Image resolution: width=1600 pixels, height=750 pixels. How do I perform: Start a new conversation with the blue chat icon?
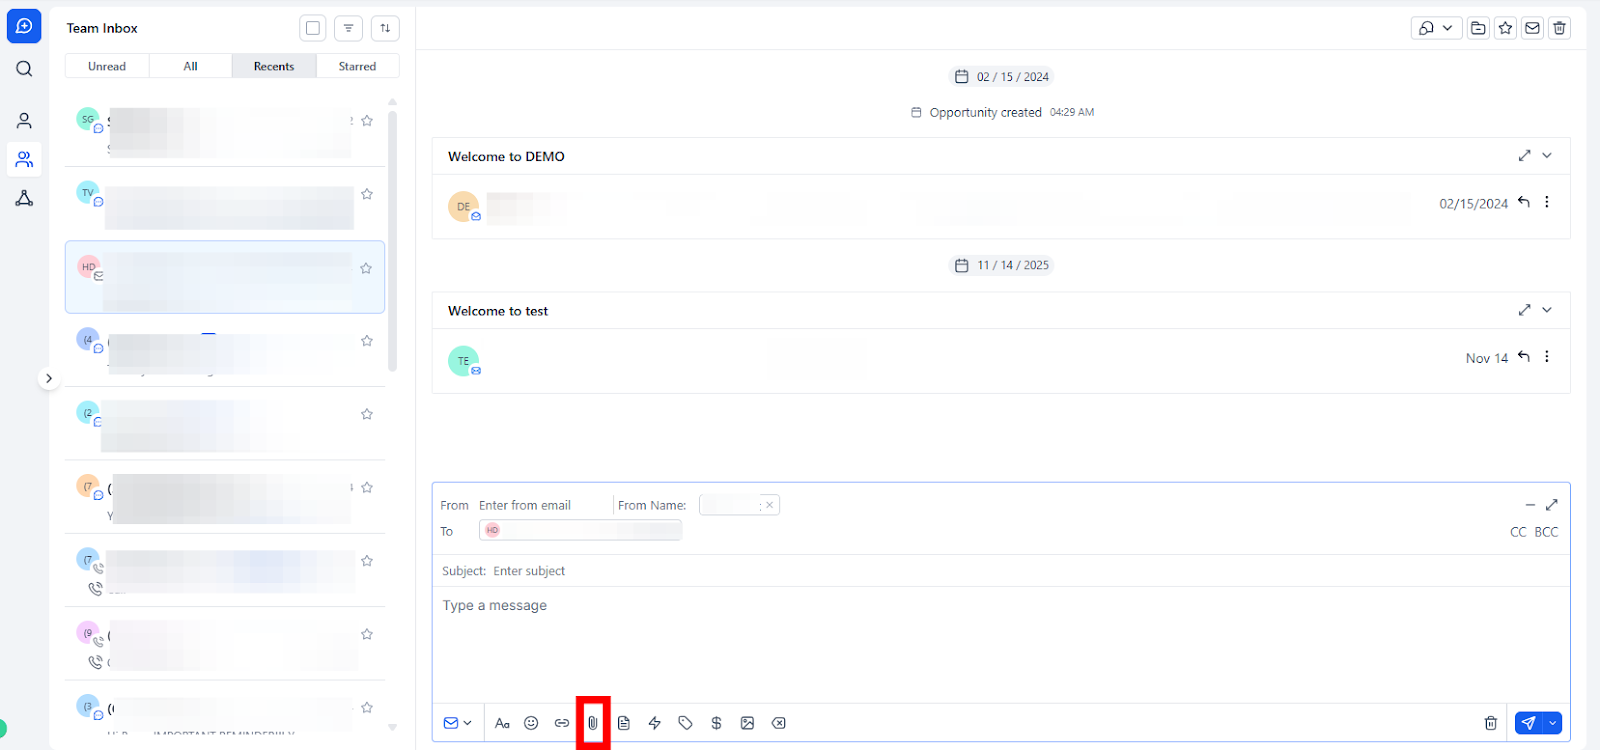24,26
